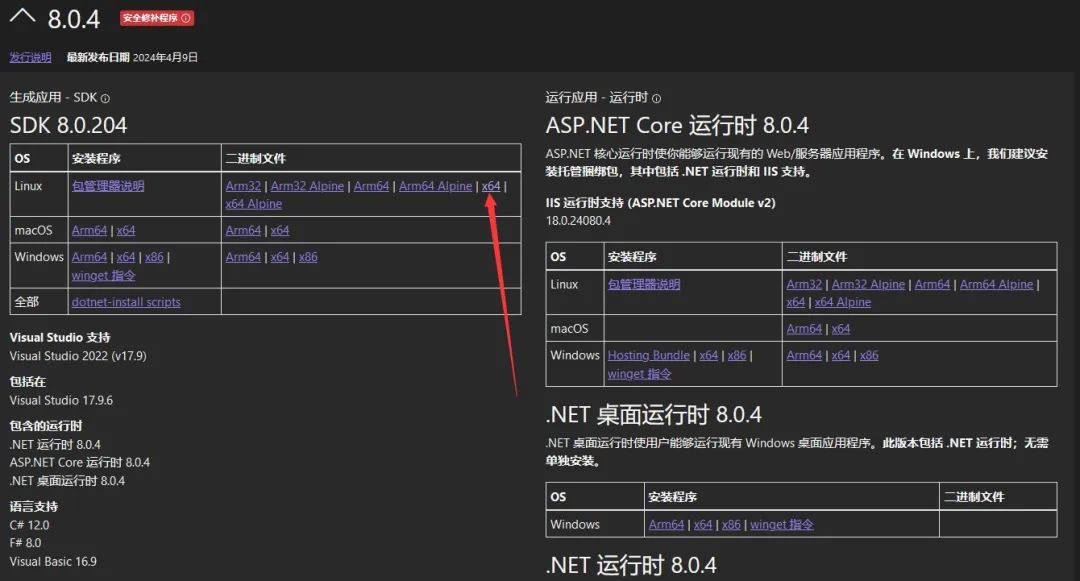
Task: Download SDK Linux Arm64 Alpine binary
Action: 435,186
